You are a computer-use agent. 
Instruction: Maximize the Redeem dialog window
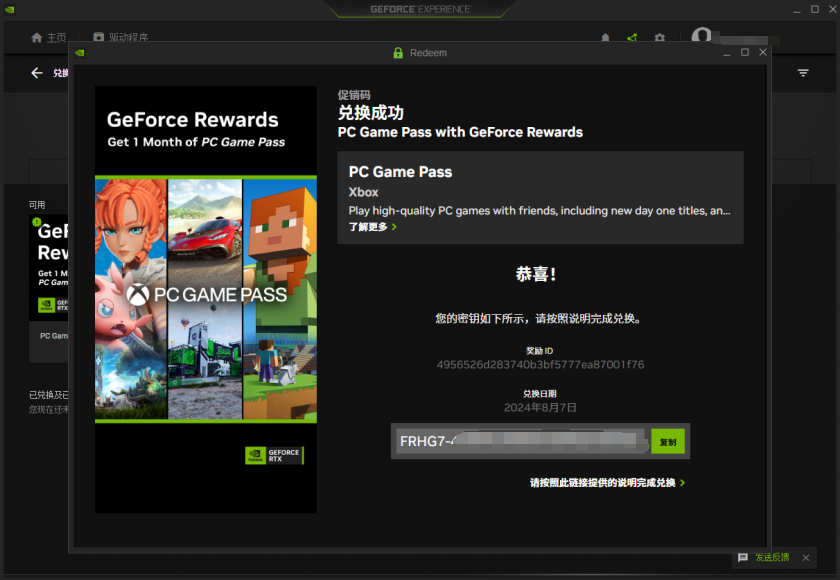click(x=745, y=52)
